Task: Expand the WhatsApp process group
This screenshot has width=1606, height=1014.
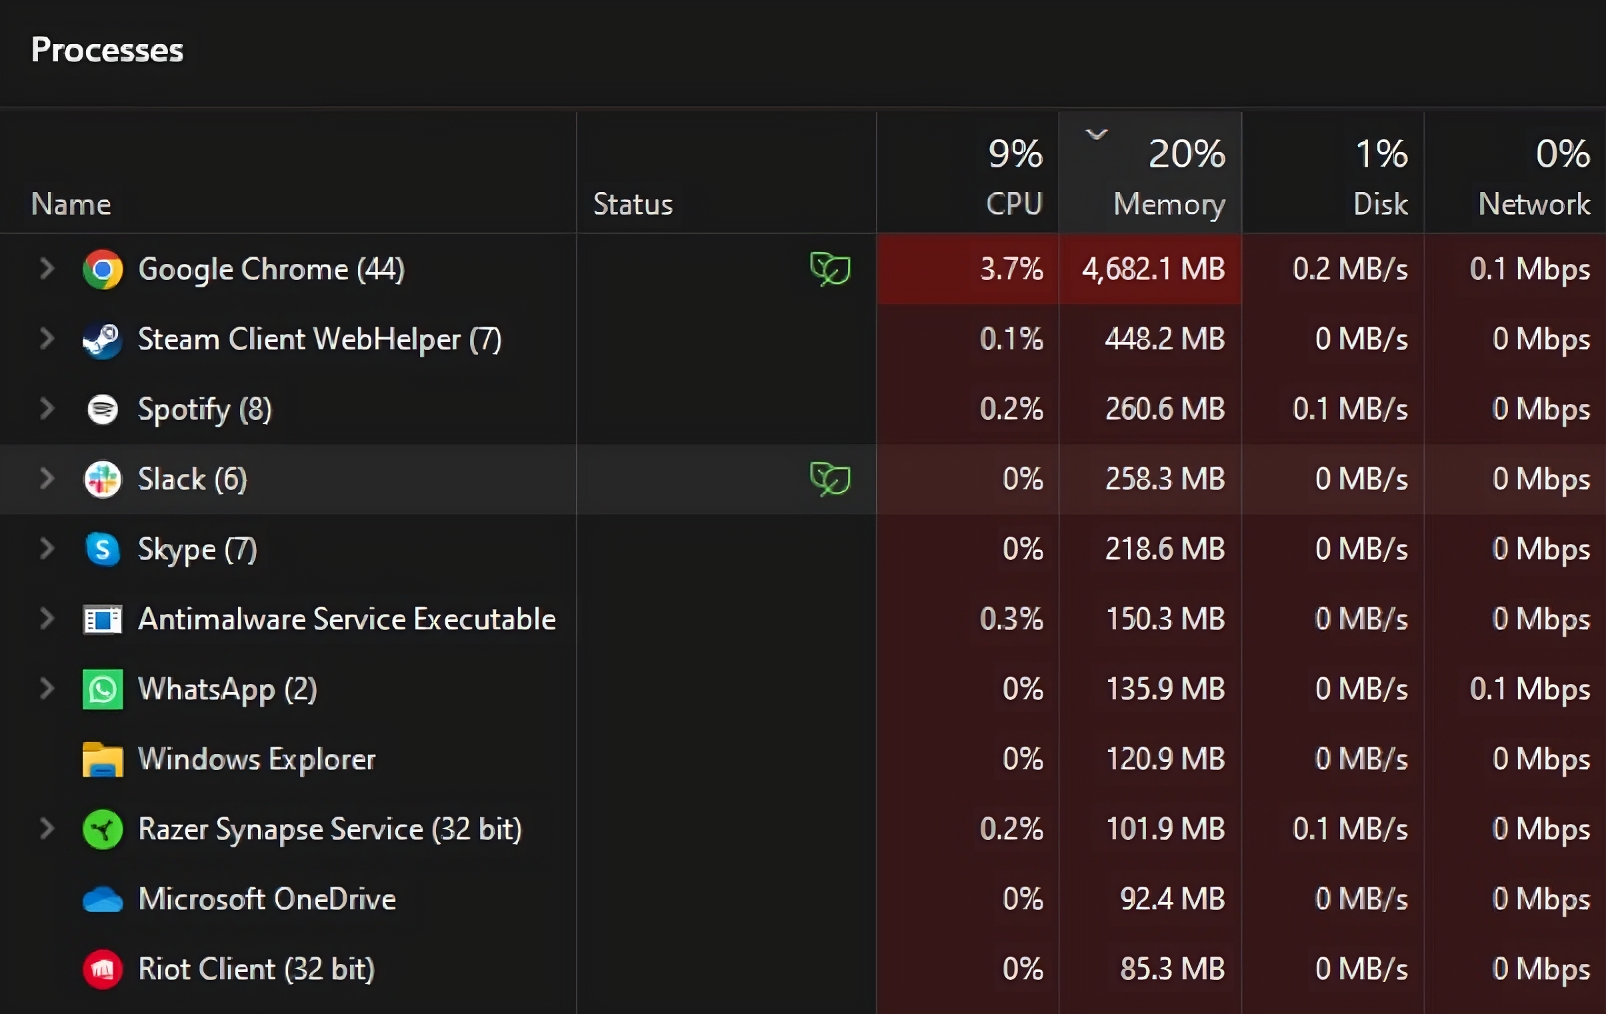Action: pos(46,688)
